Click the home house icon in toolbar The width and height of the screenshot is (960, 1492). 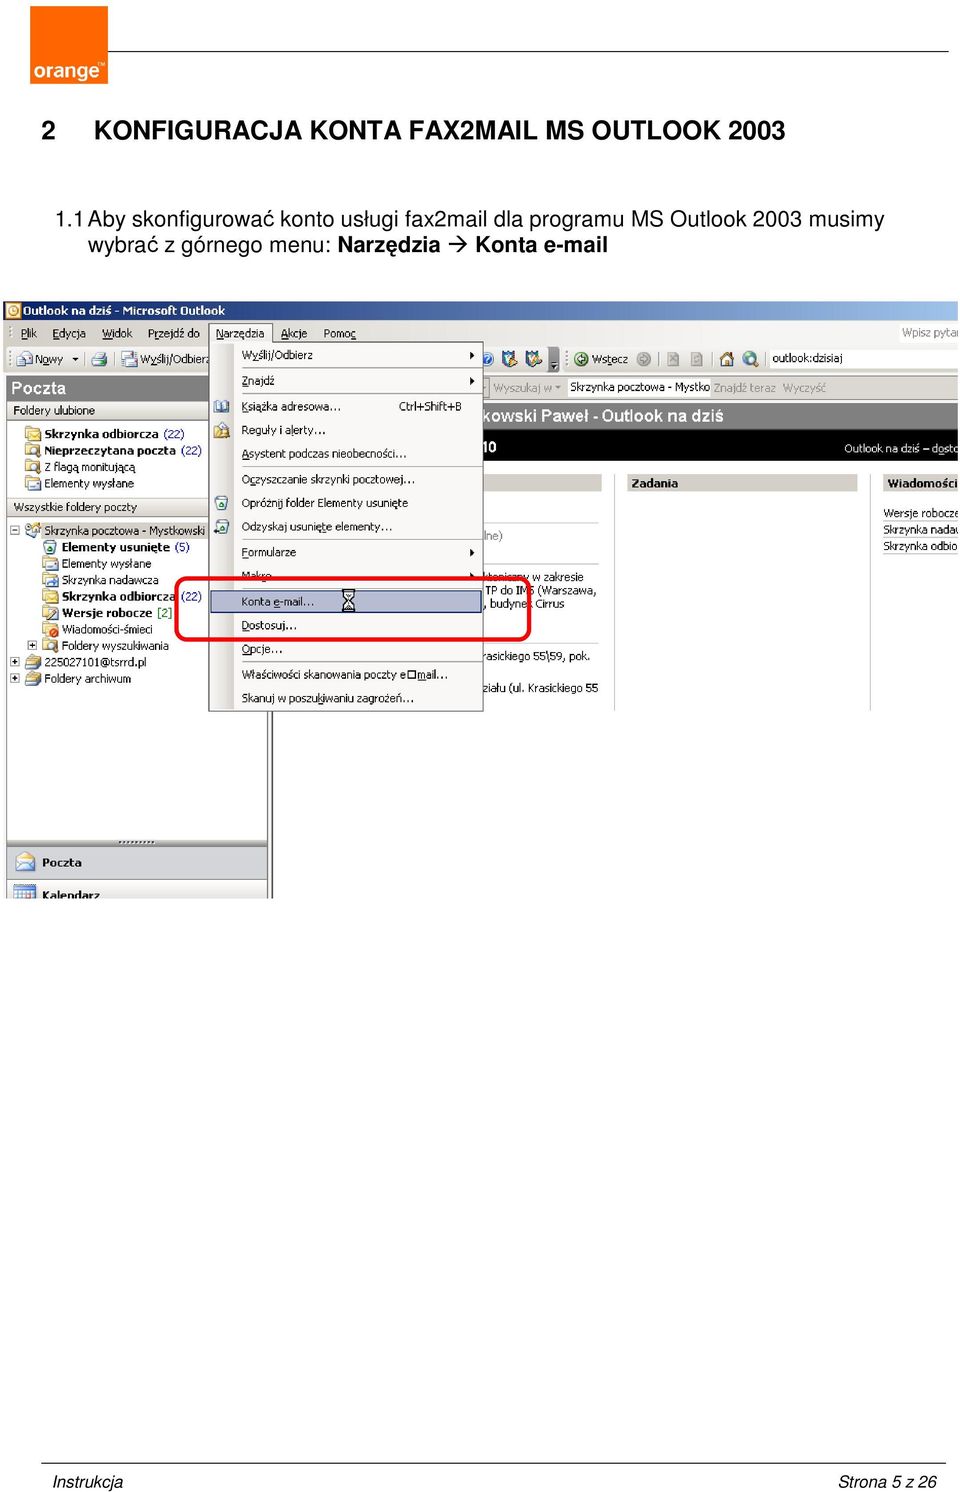tap(727, 359)
